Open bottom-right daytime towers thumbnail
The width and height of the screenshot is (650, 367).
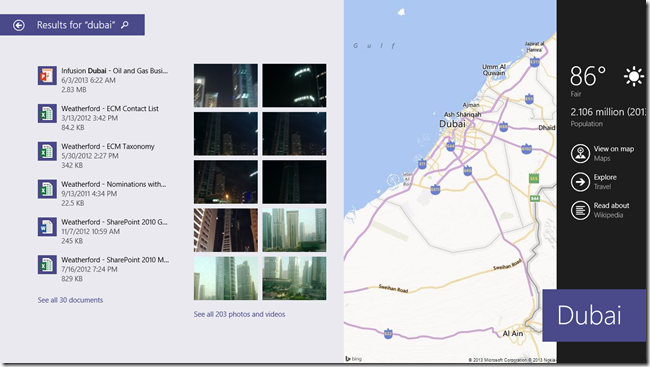tap(294, 278)
